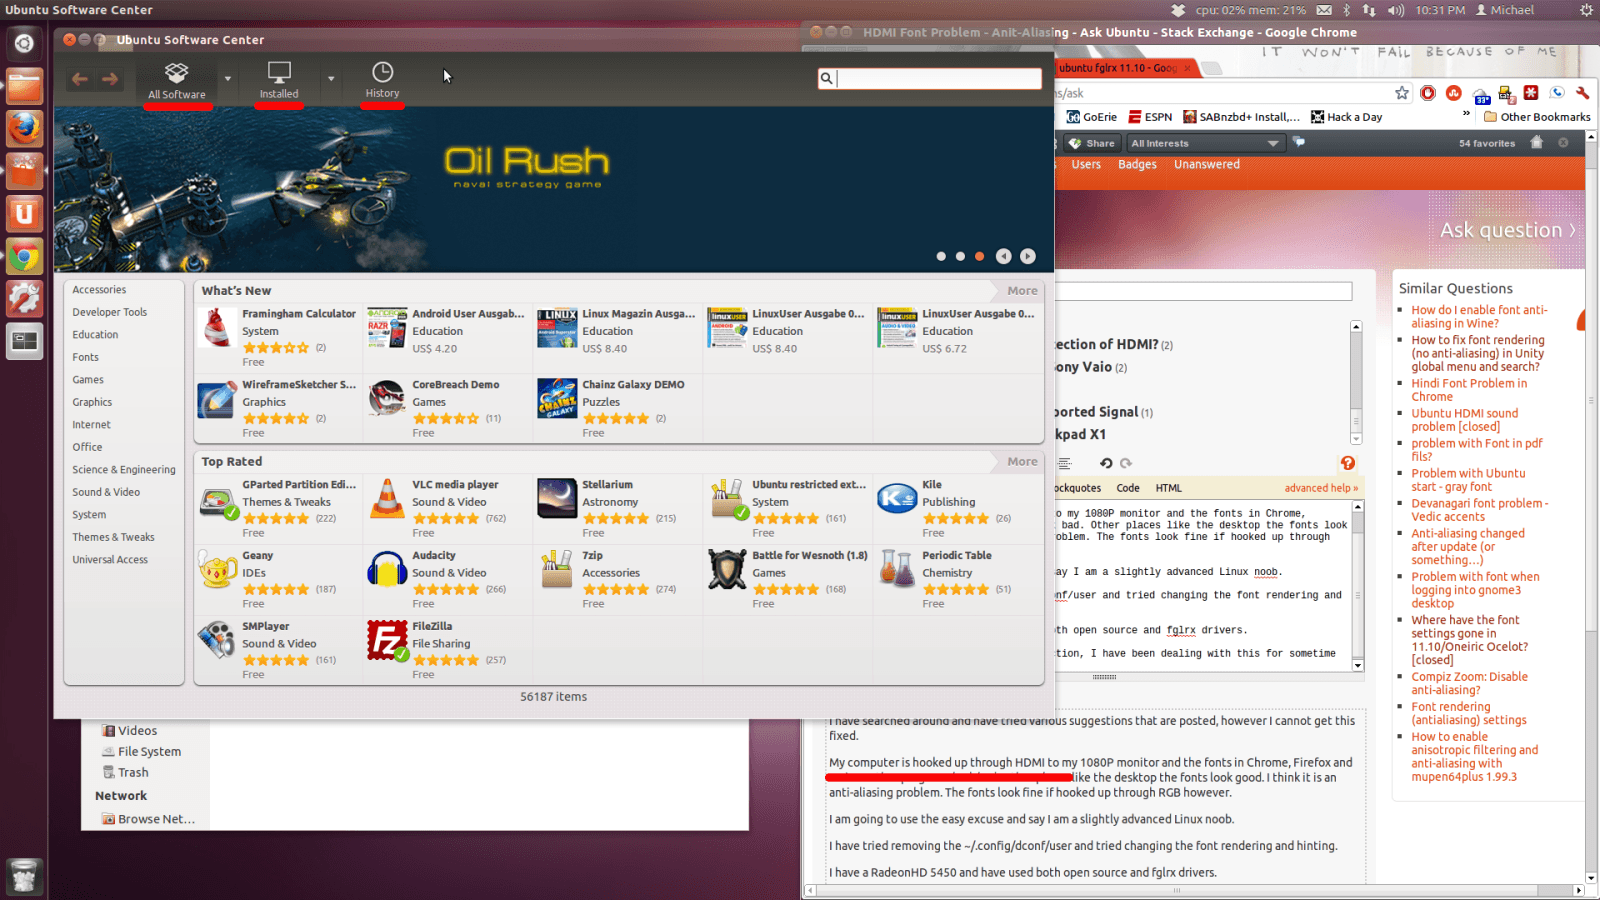
Task: Open the Audacity icon
Action: tap(387, 570)
